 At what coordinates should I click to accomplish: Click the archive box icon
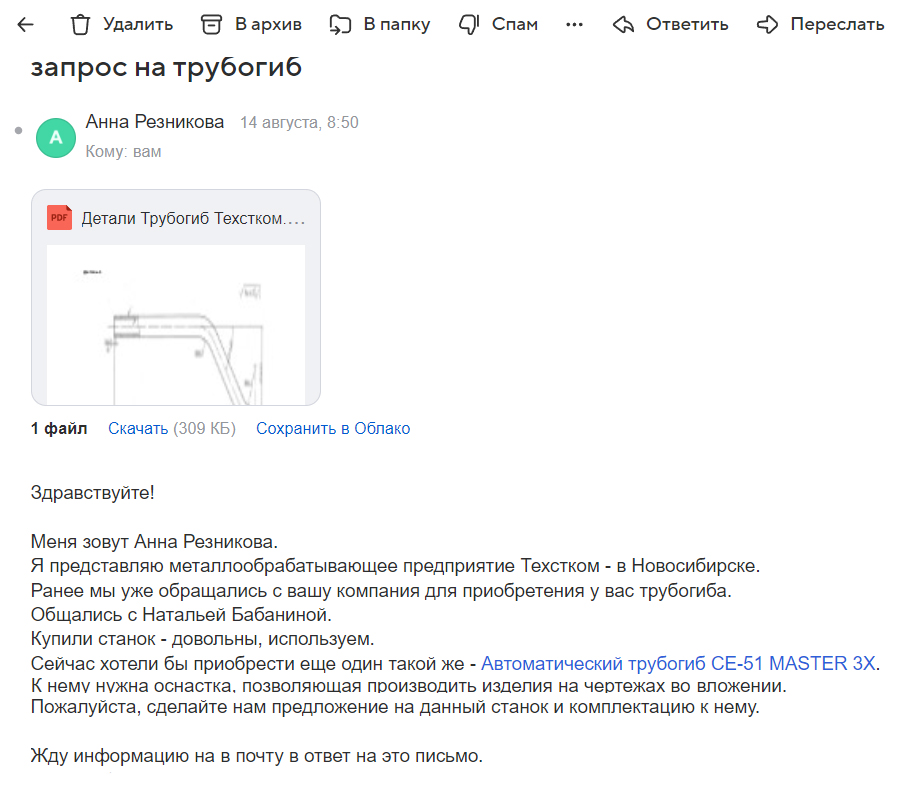(211, 25)
